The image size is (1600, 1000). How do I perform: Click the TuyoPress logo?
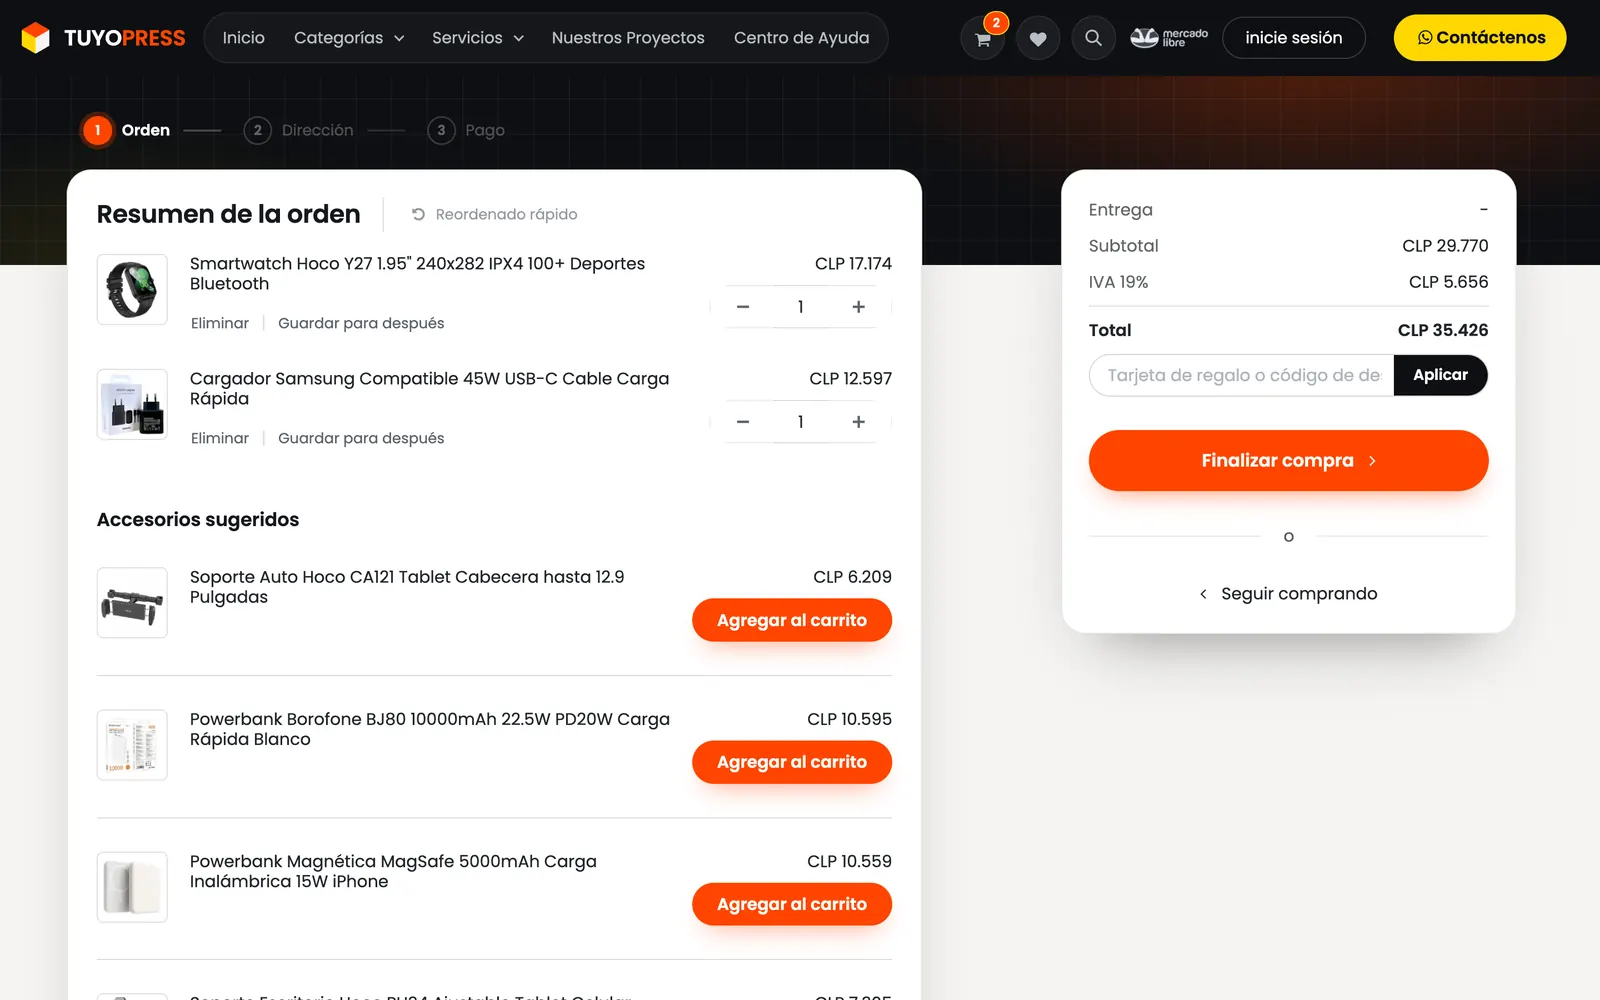(x=103, y=38)
